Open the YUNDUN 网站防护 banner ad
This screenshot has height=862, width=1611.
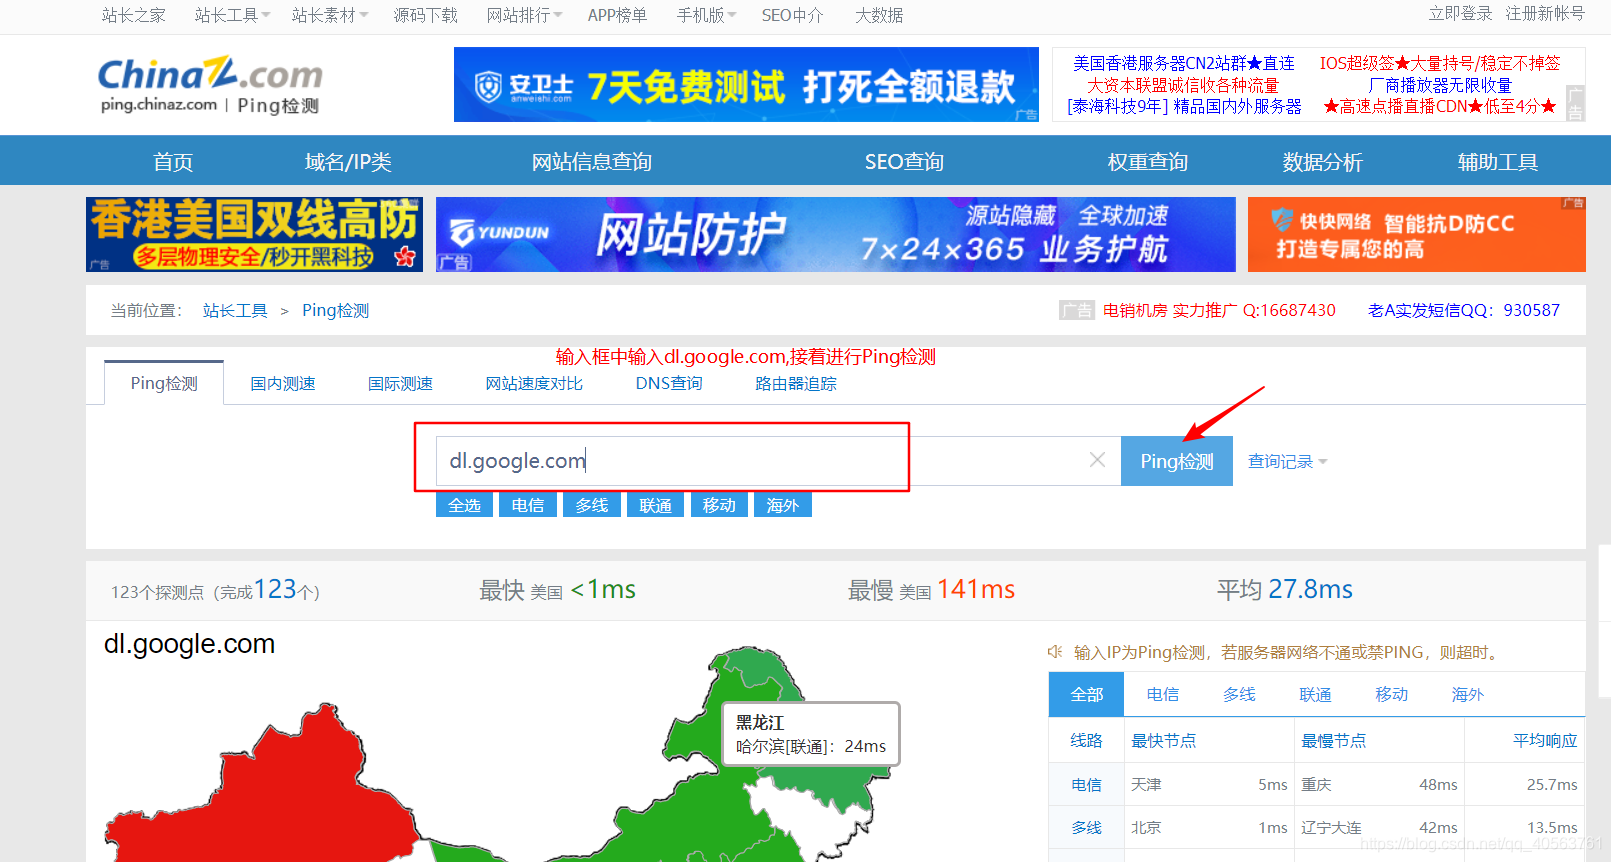pos(835,234)
